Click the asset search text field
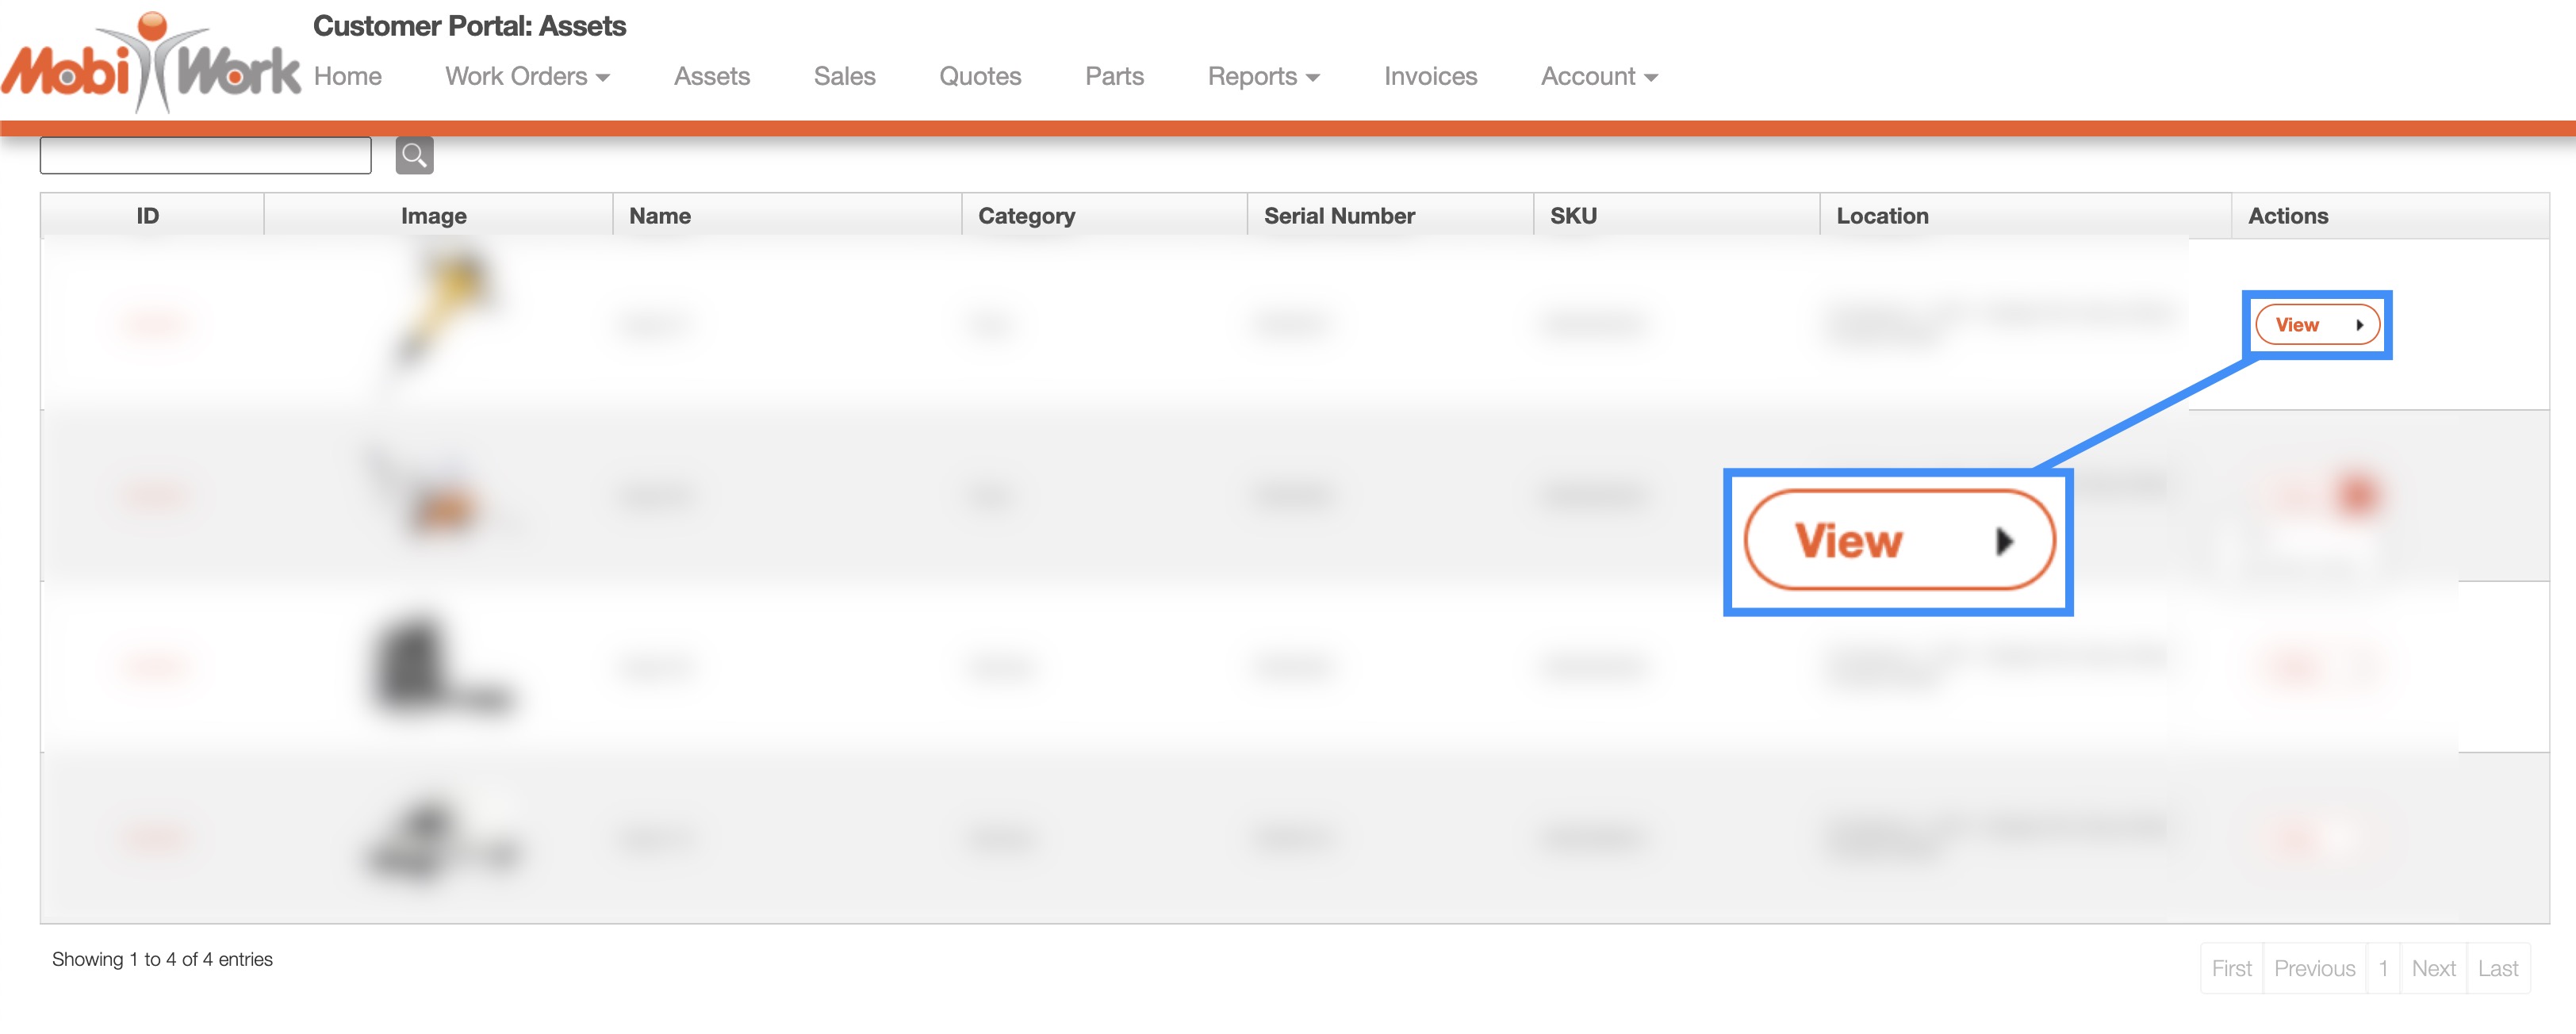Viewport: 2576px width, 1034px height. point(205,155)
